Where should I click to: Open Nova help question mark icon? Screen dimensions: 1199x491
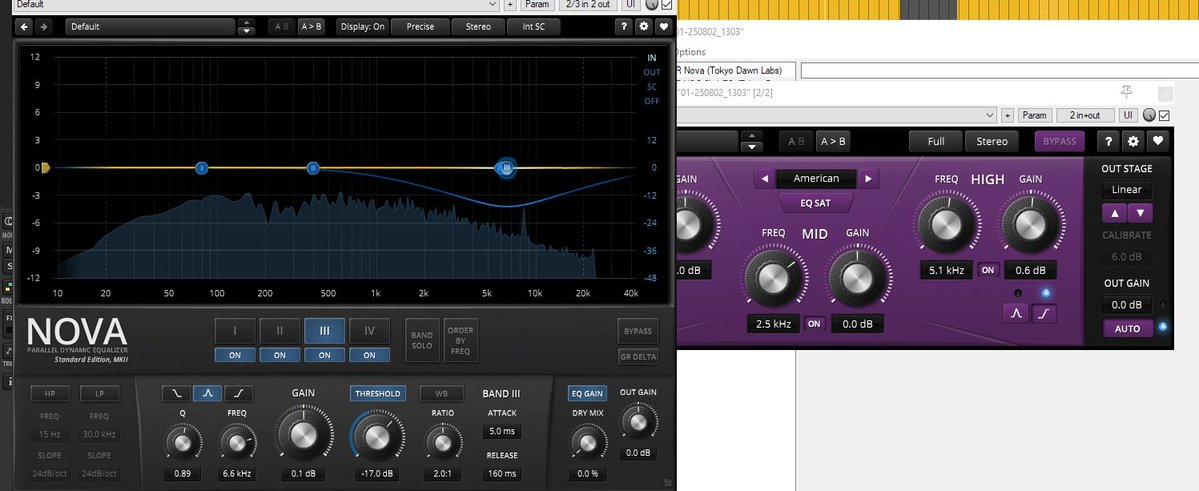click(624, 27)
